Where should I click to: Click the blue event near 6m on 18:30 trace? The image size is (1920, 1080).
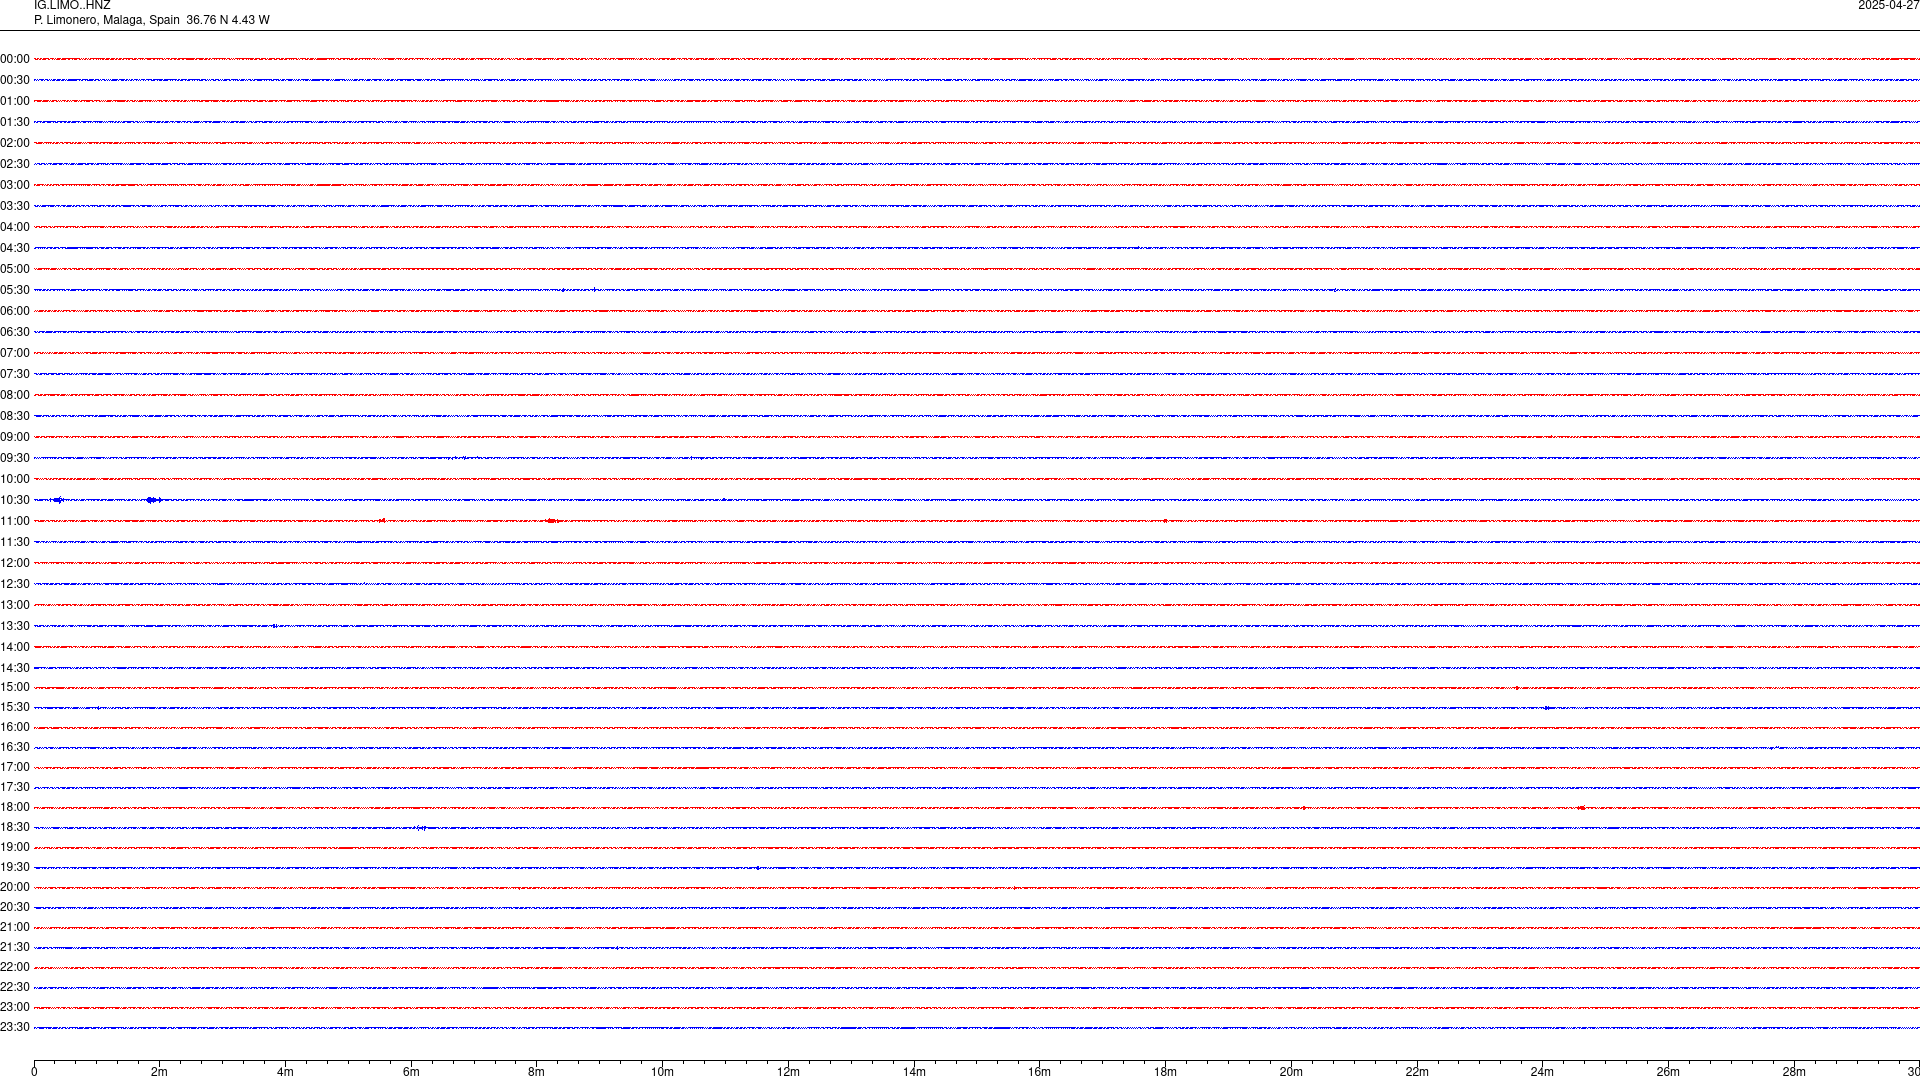(421, 828)
